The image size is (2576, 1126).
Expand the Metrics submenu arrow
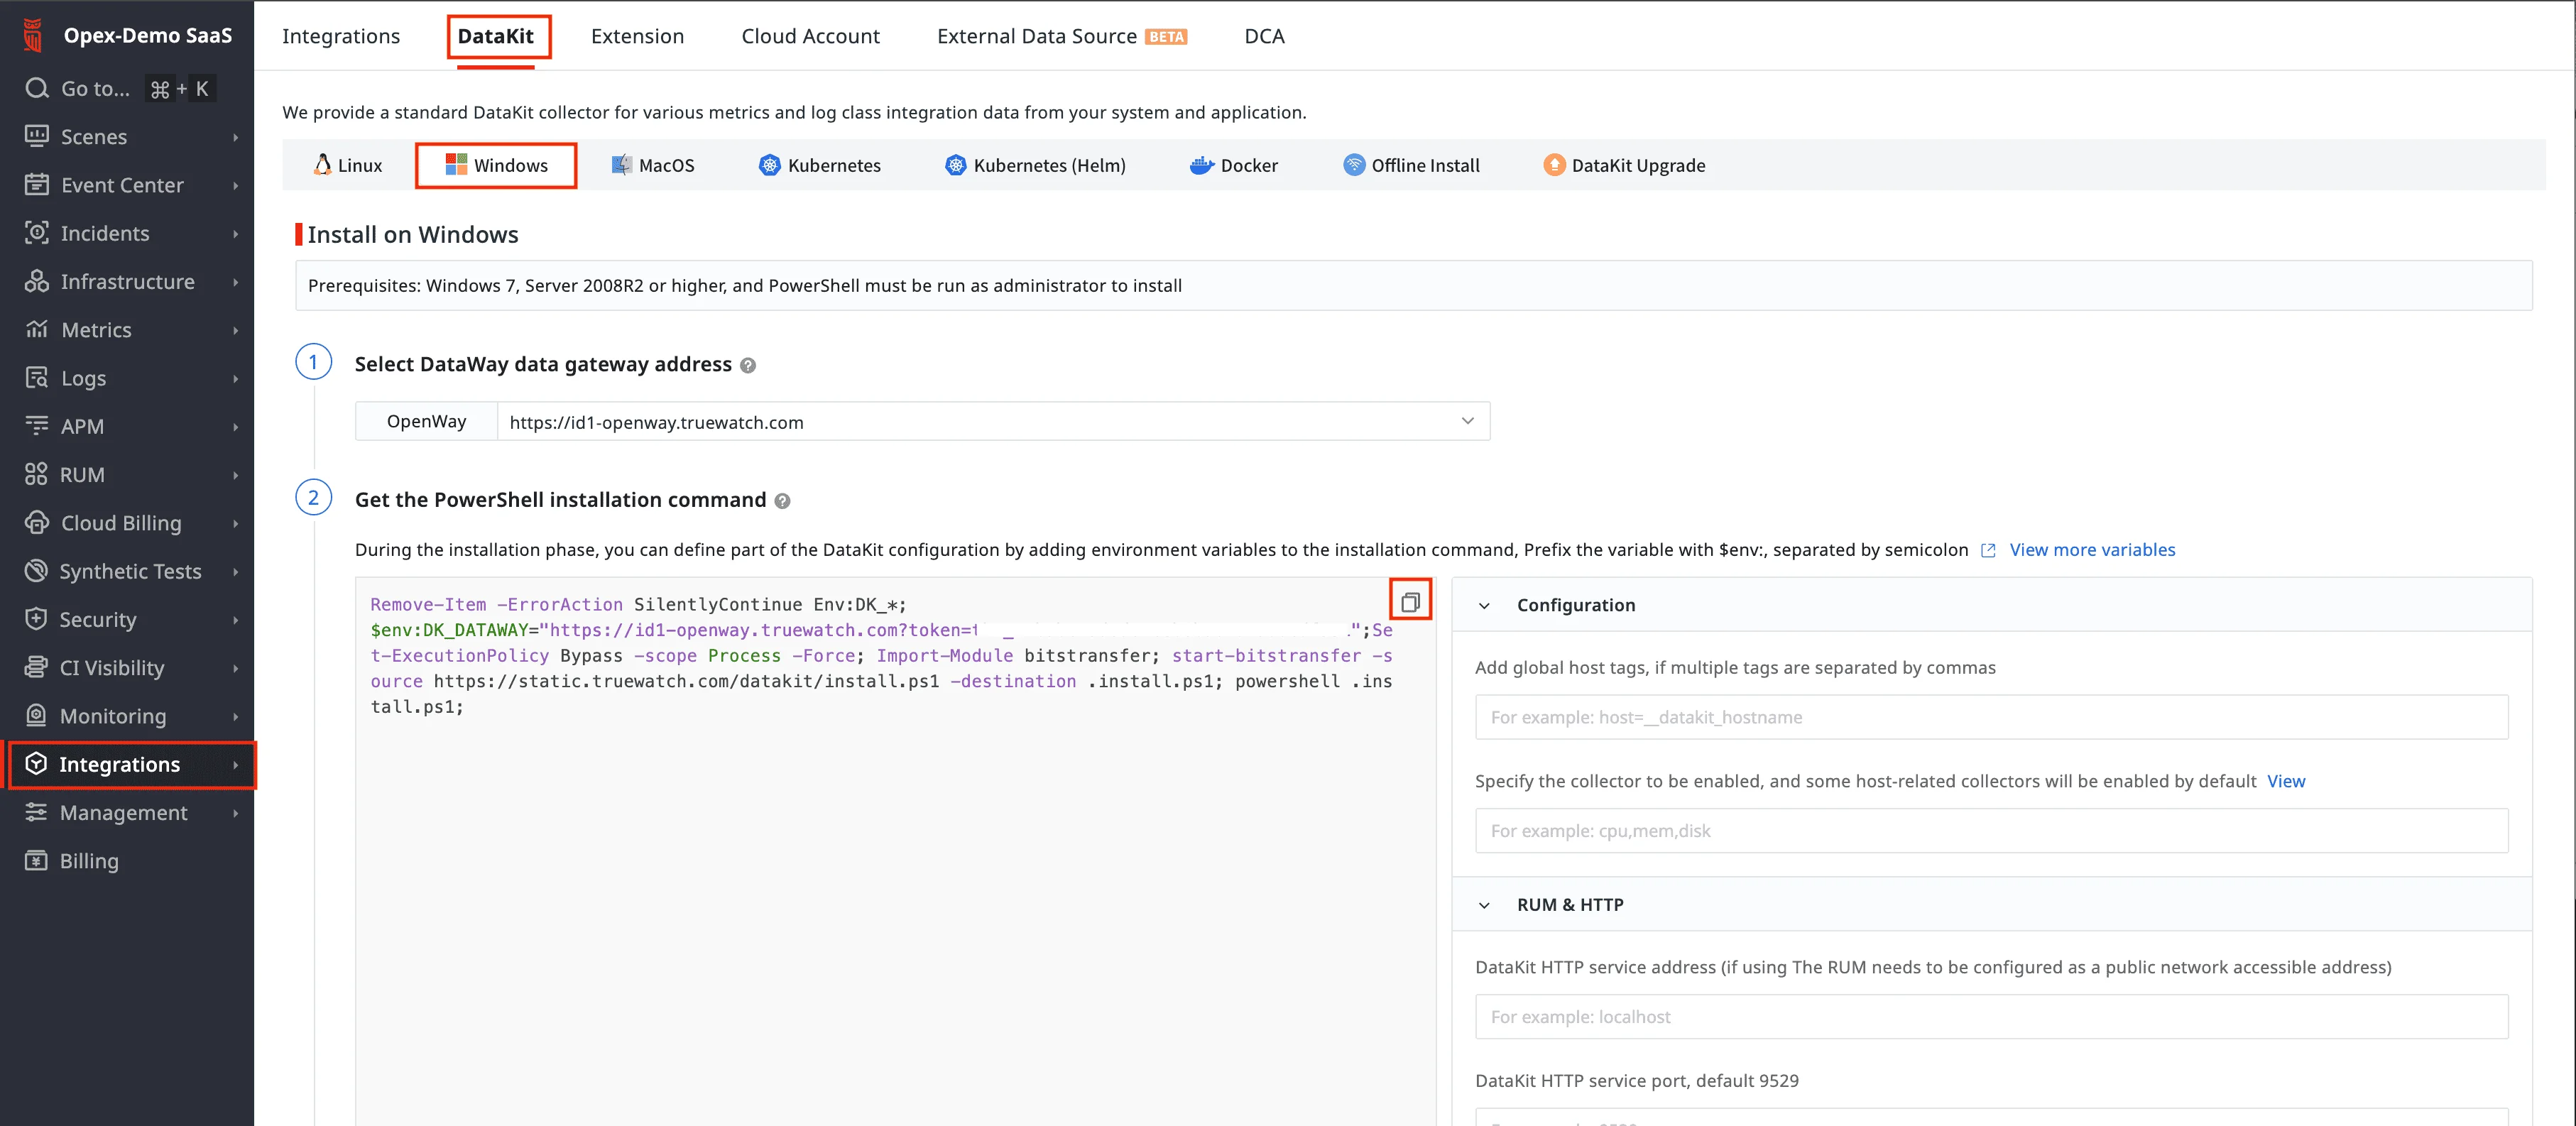[x=236, y=330]
